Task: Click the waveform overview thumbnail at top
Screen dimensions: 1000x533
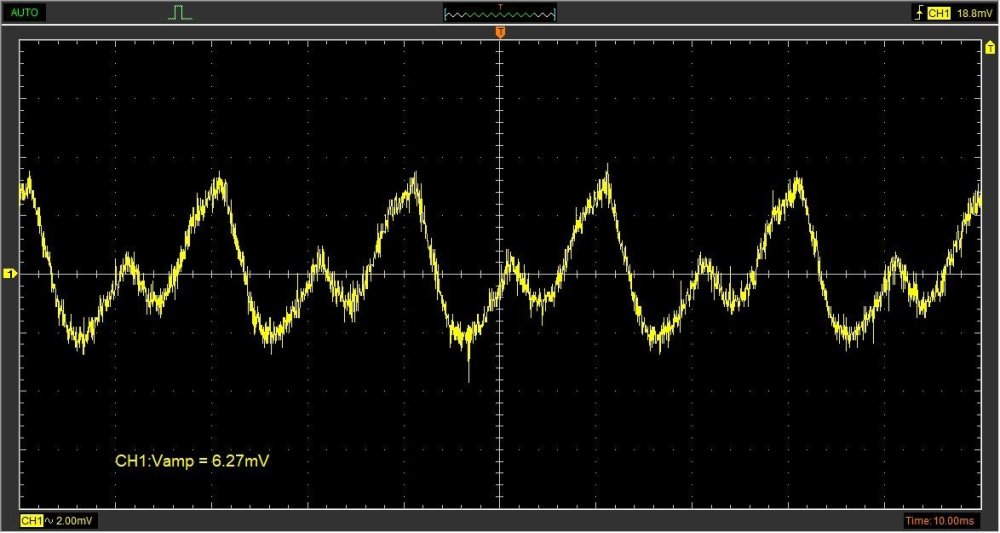Action: click(x=500, y=14)
